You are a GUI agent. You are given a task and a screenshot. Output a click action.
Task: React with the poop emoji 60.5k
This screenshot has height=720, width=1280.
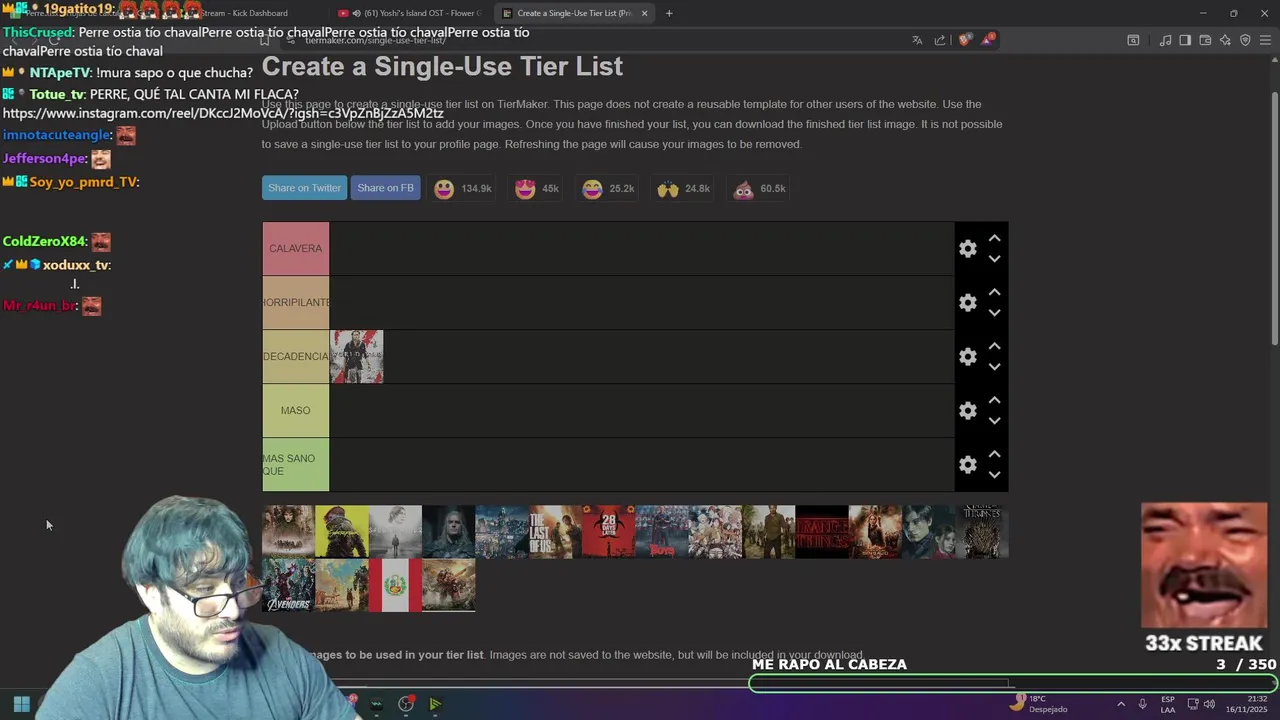click(x=760, y=189)
